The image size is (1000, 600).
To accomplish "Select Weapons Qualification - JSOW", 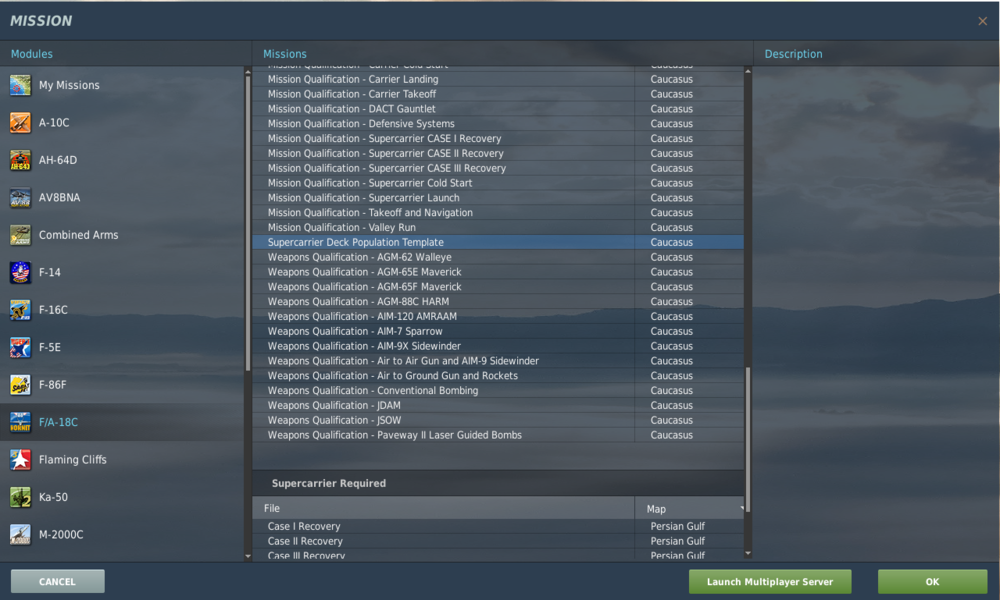I will [497, 420].
